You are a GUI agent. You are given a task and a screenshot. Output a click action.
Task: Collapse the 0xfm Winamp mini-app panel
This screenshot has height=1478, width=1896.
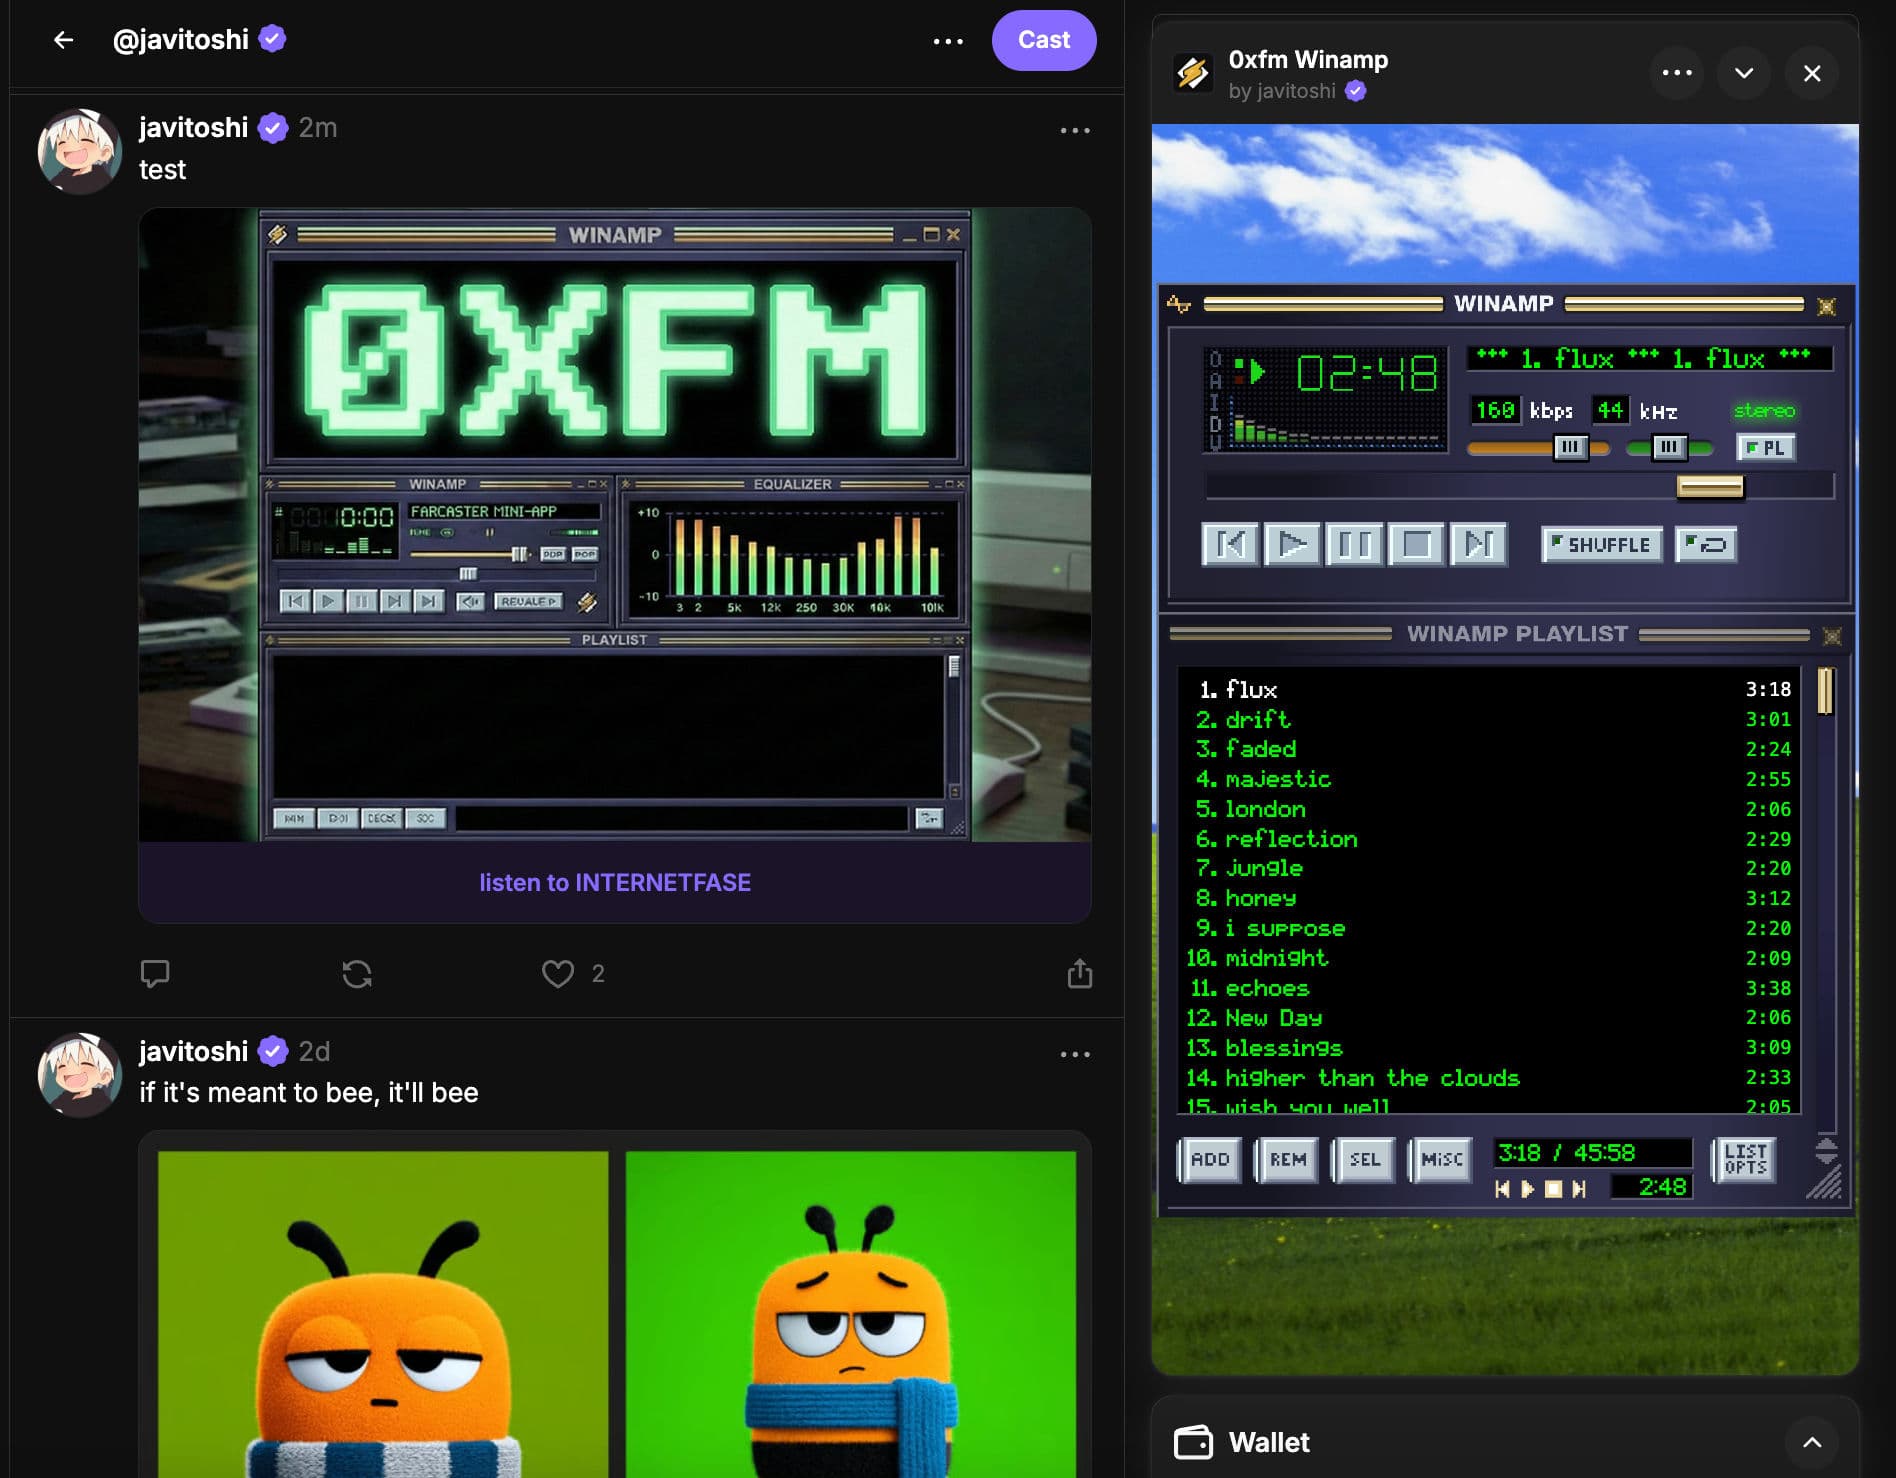tap(1743, 73)
